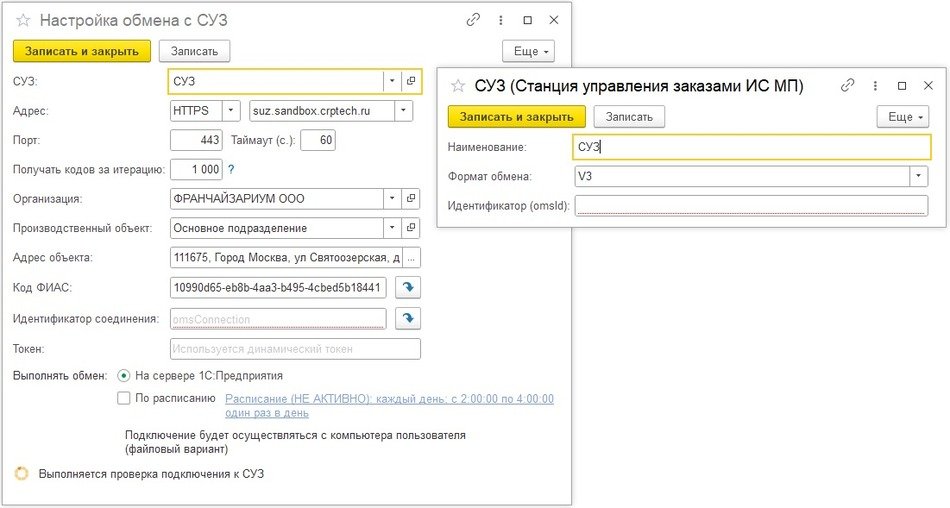Image resolution: width=950 pixels, height=508 pixels.
Task: Expand the Формат обмена V3 dropdown
Action: pos(918,177)
